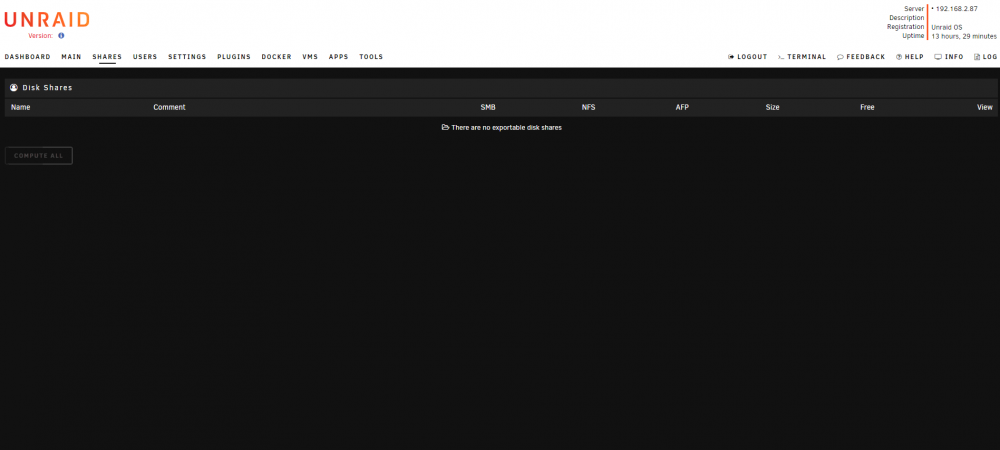Image resolution: width=1000 pixels, height=450 pixels.
Task: Click the uptime value text
Action: 964,36
